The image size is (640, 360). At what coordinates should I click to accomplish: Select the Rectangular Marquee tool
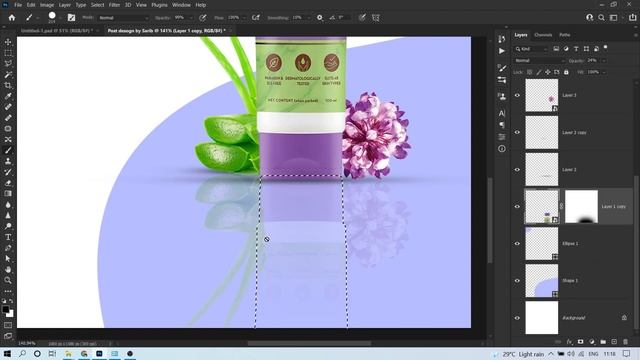8,53
